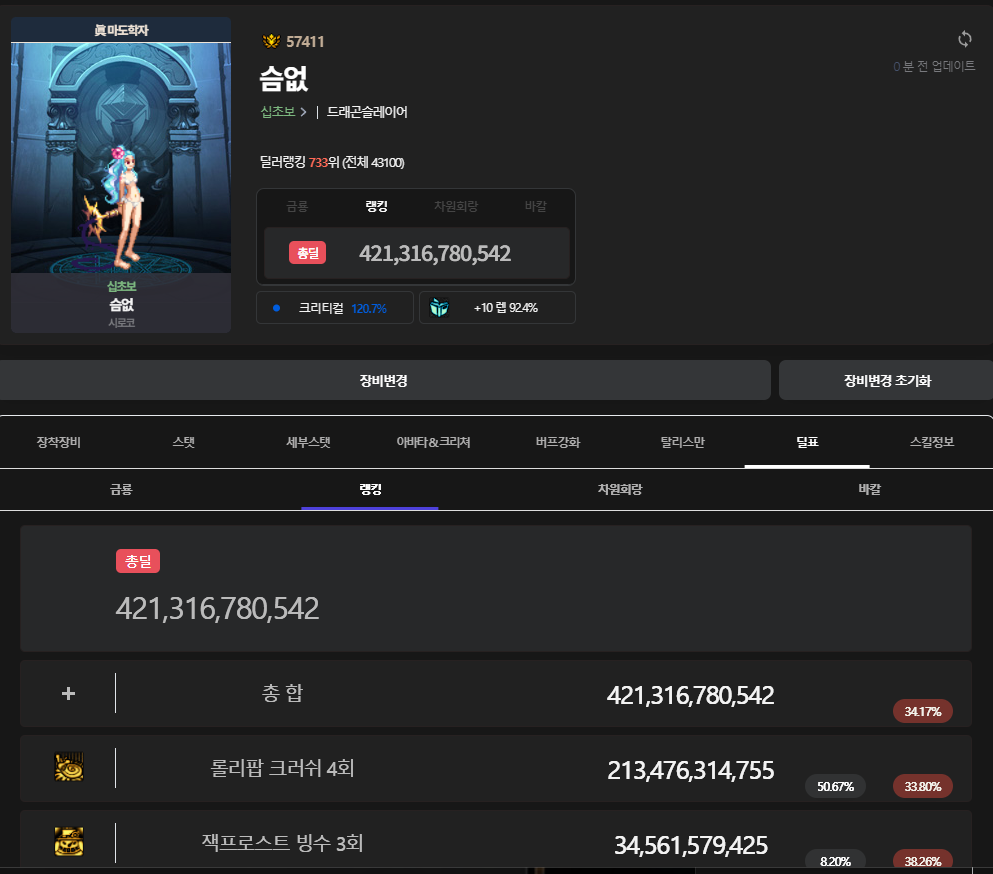Switch to the 스킬정보 tab
Viewport: 993px width, 874px height.
(931, 442)
